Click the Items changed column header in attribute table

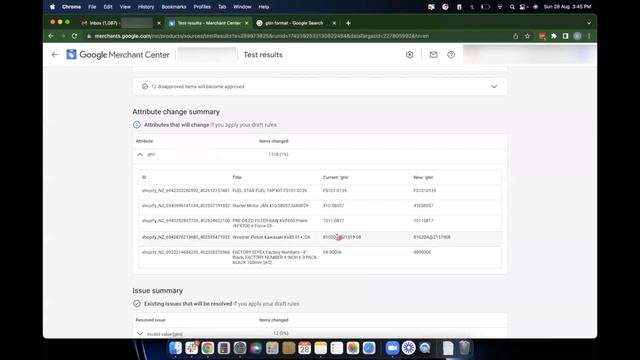273,141
